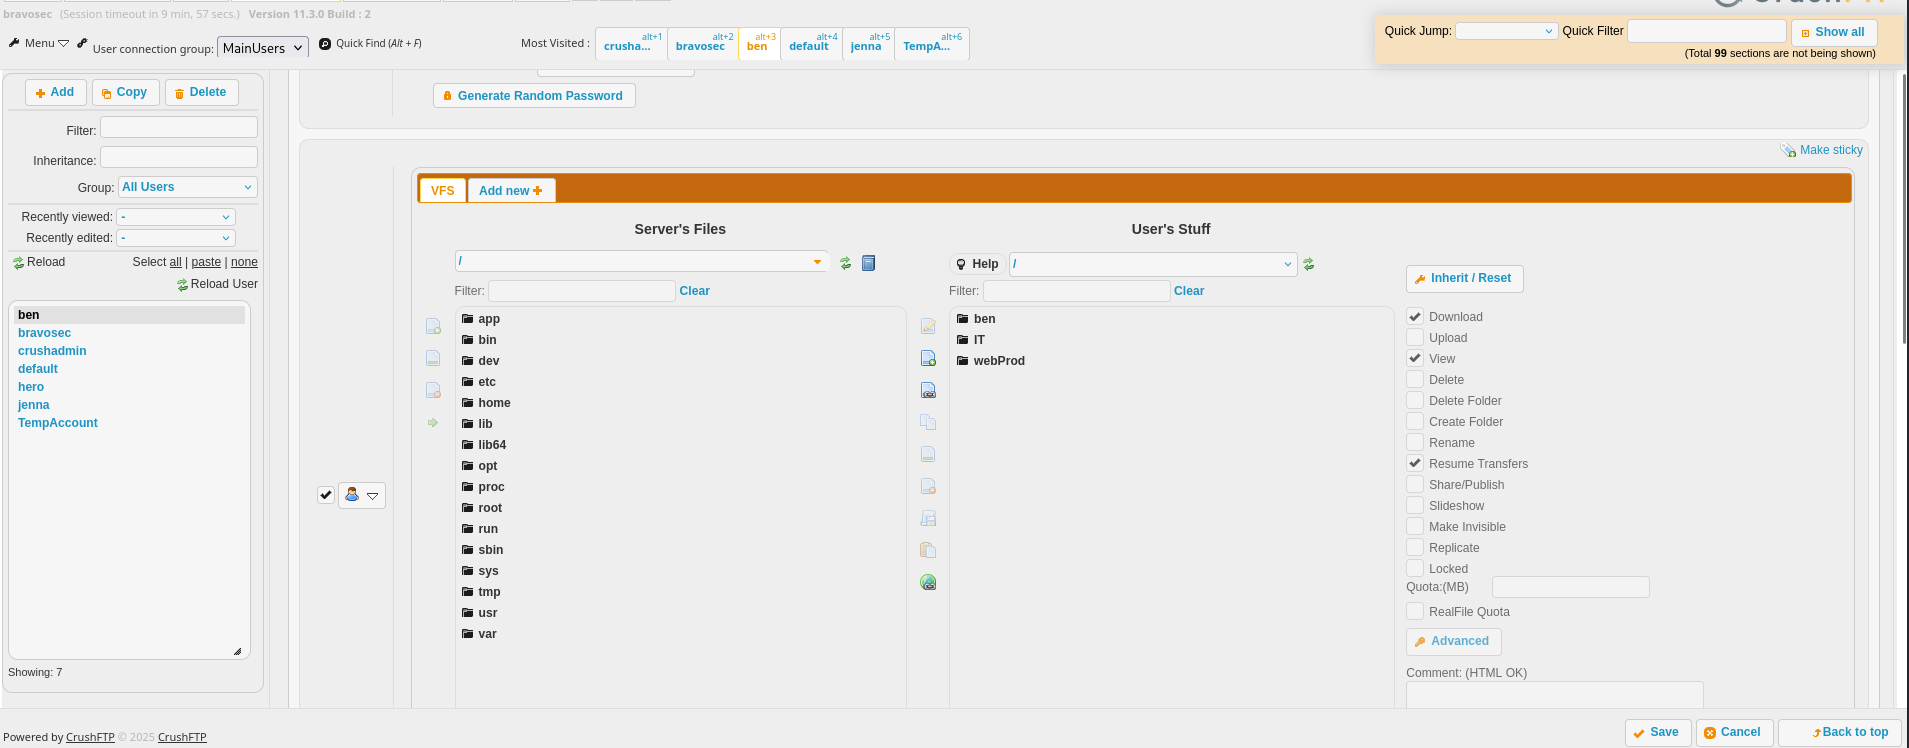Screen dimensions: 1909x748
Task: Uncheck the Download permission
Action: [1415, 317]
